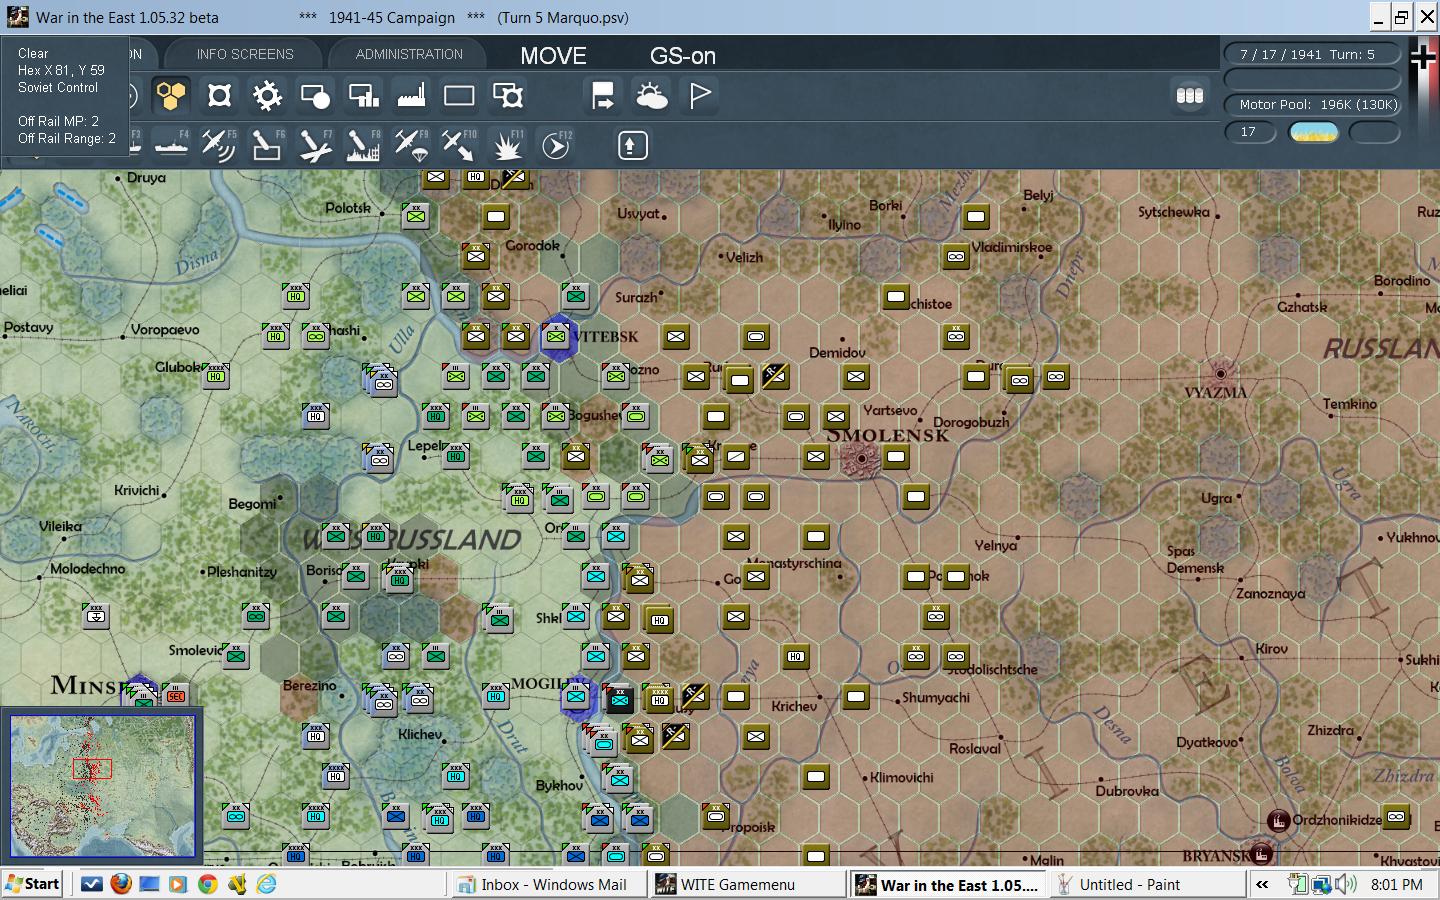Click the empty rectangle toolbar icon
1440x900 pixels.
point(459,96)
